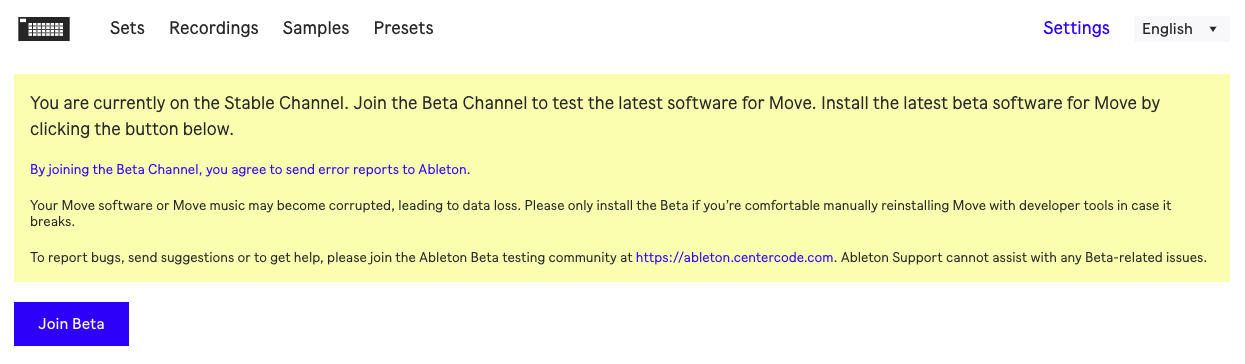Click the error reports agreement link

point(250,169)
